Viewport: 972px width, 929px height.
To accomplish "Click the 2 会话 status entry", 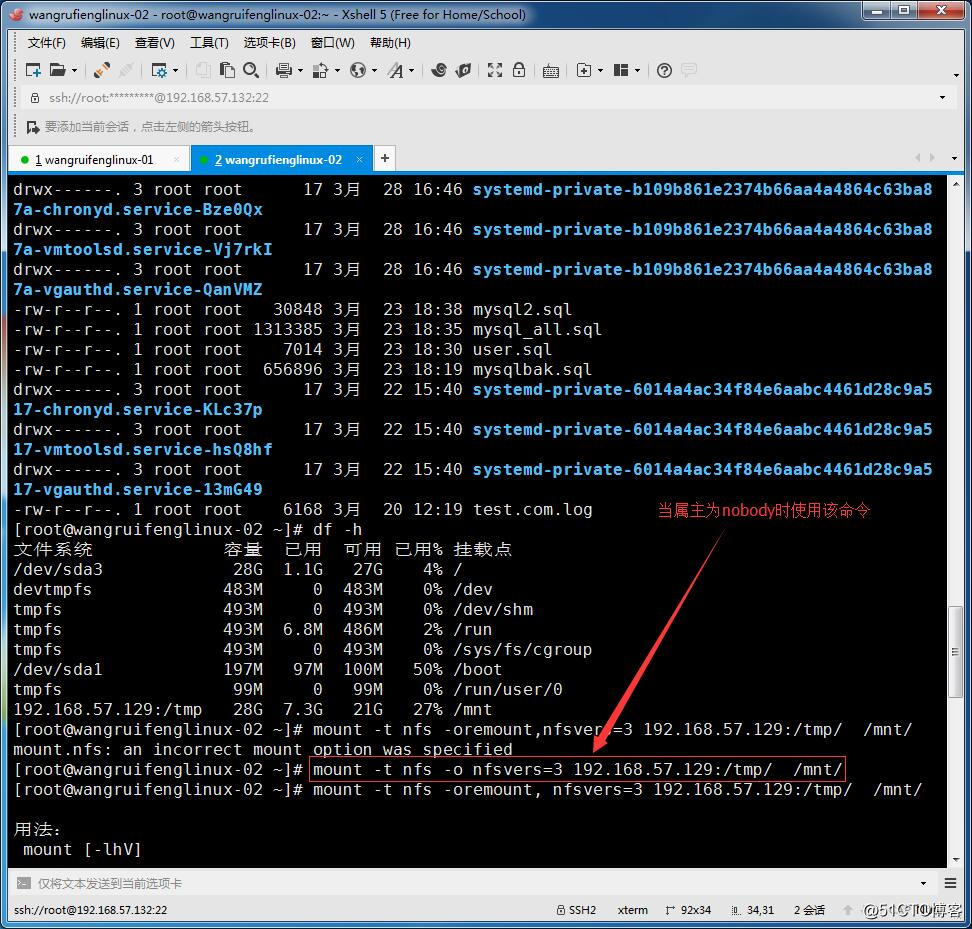I will coord(809,910).
